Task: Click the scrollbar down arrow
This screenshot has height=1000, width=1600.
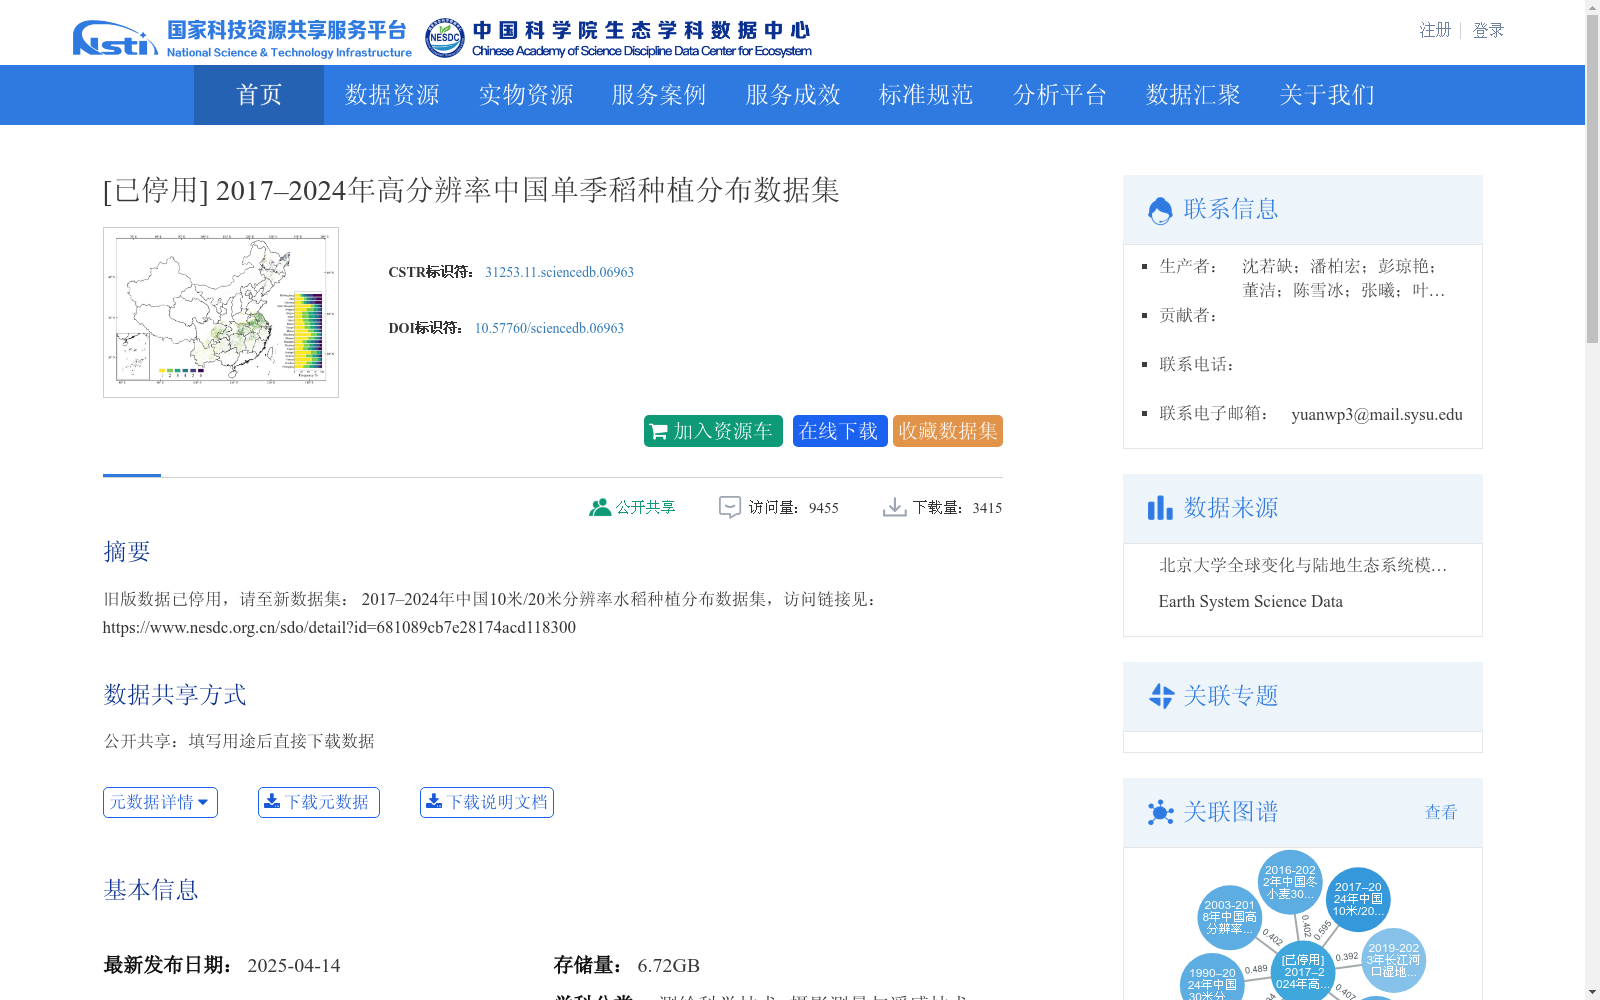Action: click(1592, 992)
